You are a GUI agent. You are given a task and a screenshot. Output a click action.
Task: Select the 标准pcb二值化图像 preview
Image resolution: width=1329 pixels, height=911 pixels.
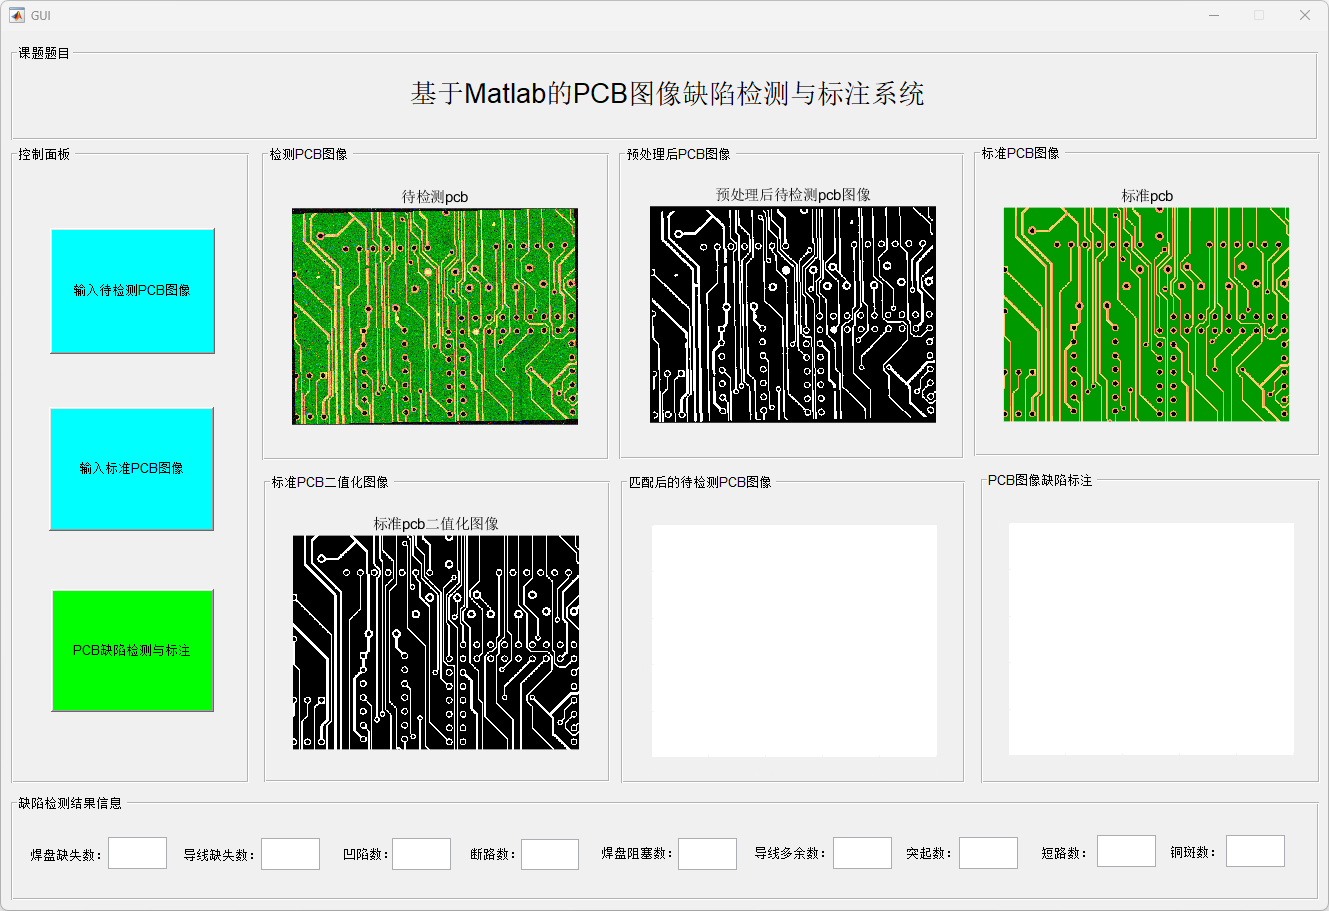click(434, 643)
